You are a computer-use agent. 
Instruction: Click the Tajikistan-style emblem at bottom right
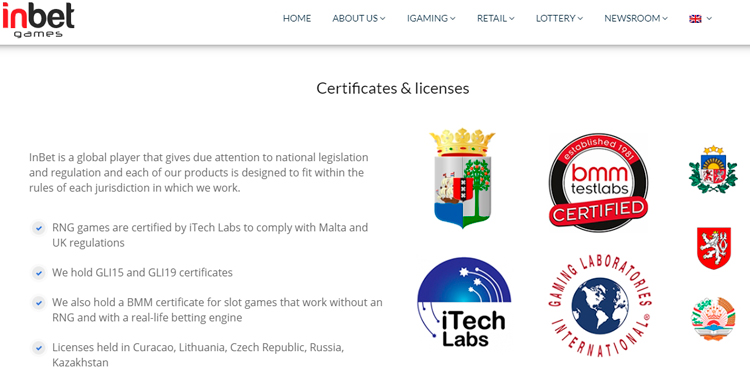[713, 319]
